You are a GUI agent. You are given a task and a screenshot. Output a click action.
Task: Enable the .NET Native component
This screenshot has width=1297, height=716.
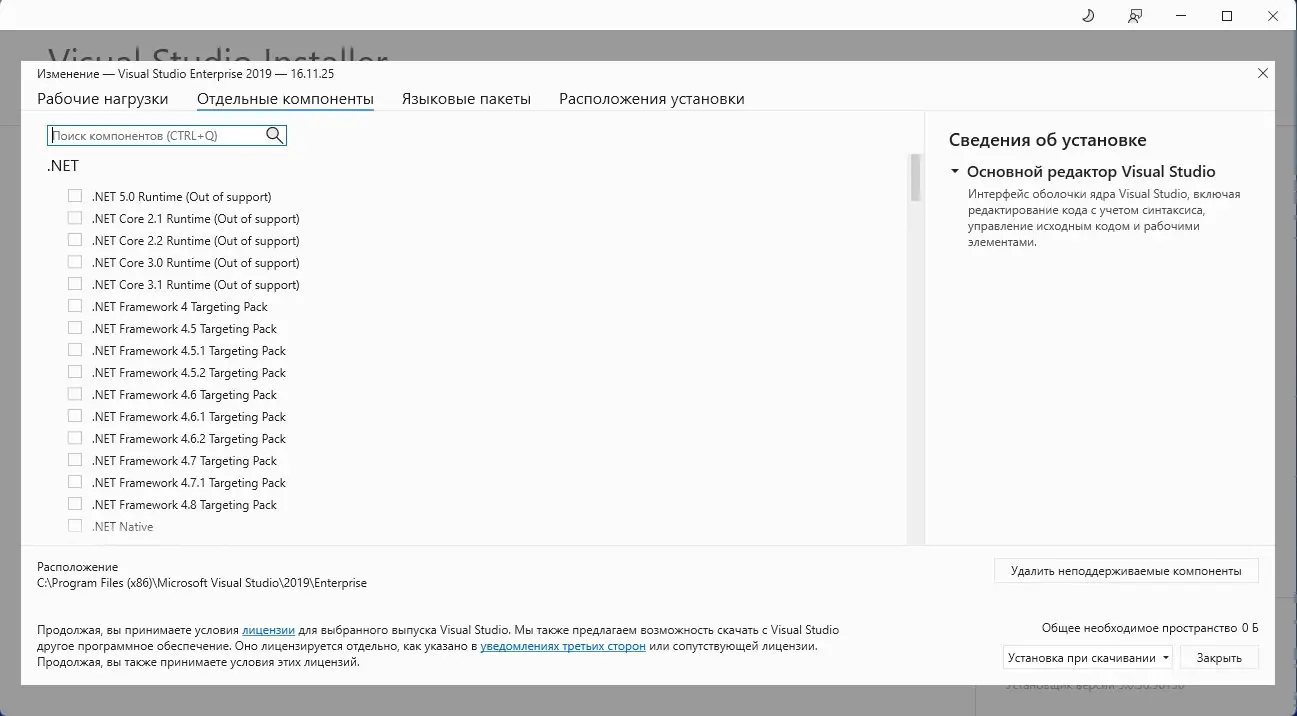pos(75,525)
